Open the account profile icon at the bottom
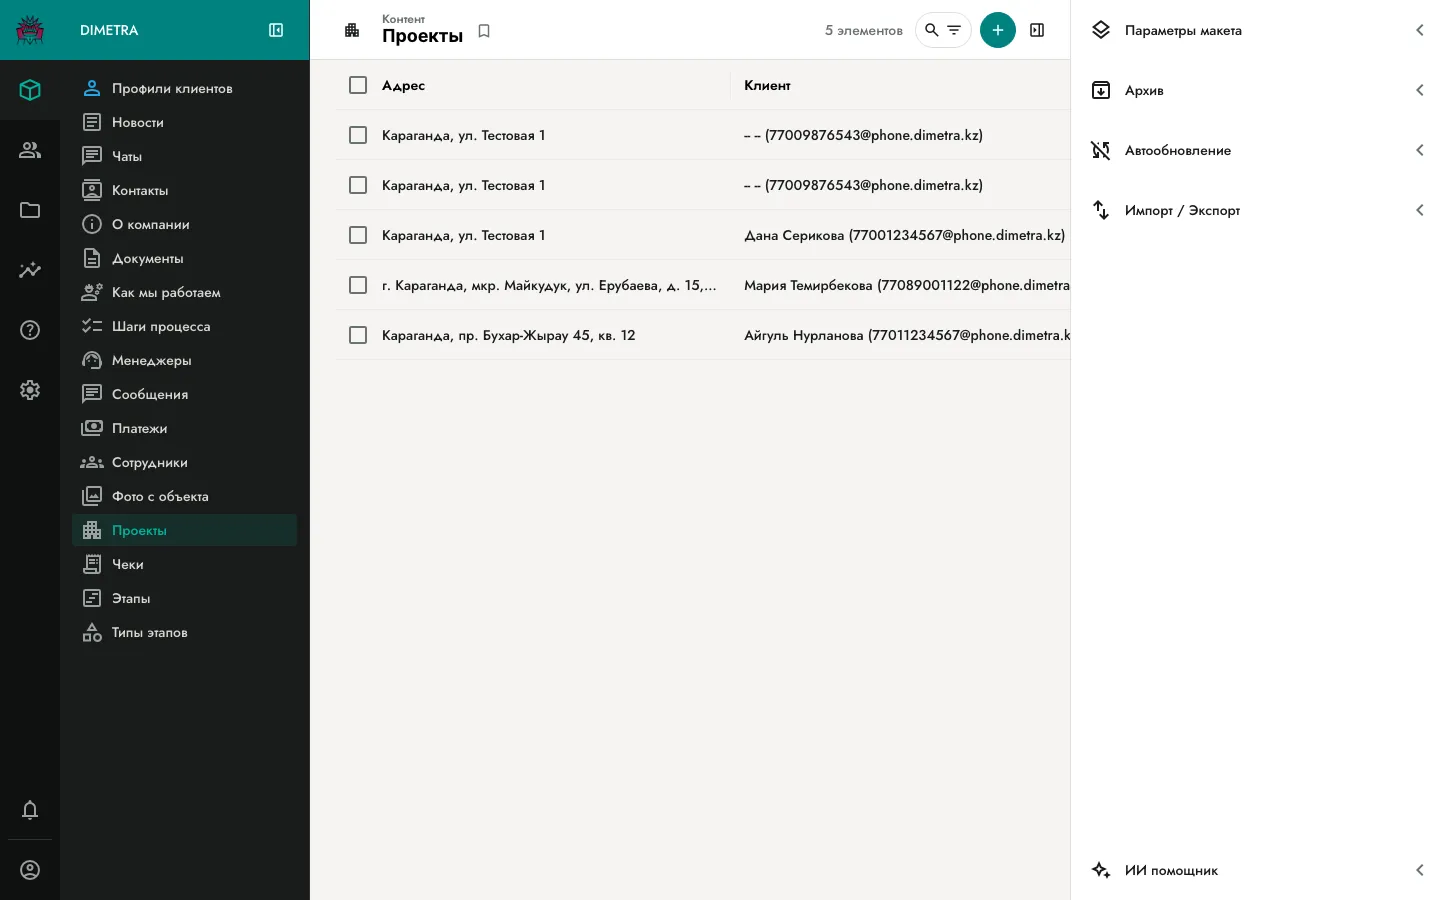The height and width of the screenshot is (900, 1440). [30, 870]
